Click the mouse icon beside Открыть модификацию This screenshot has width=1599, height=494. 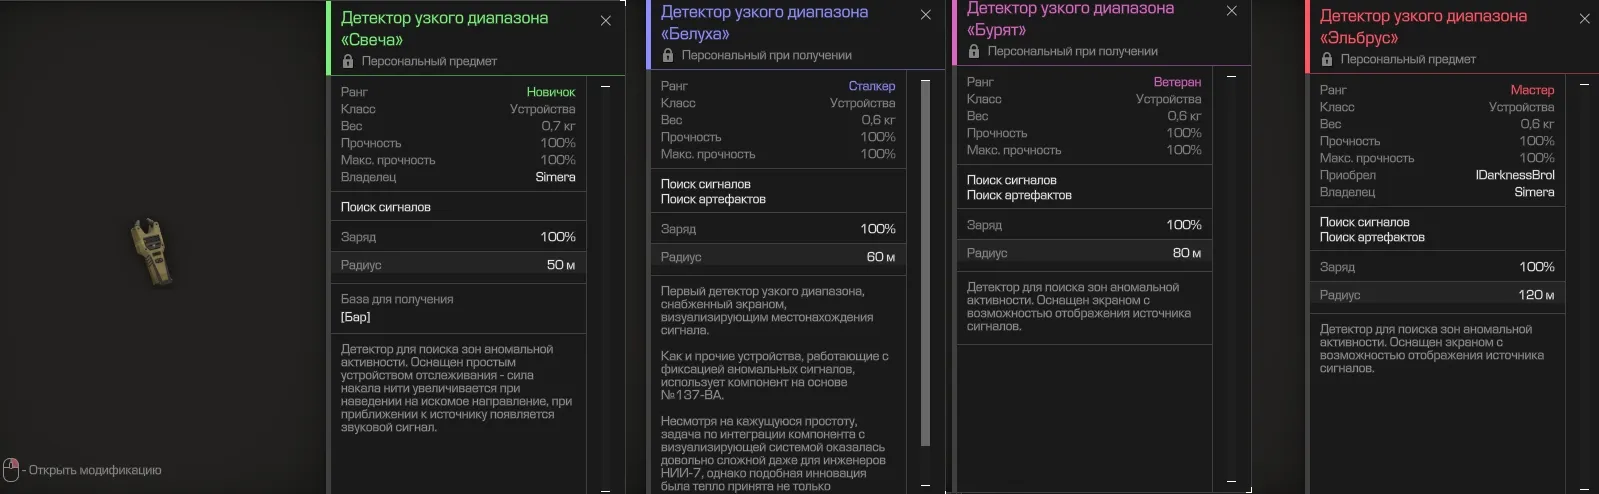11,470
